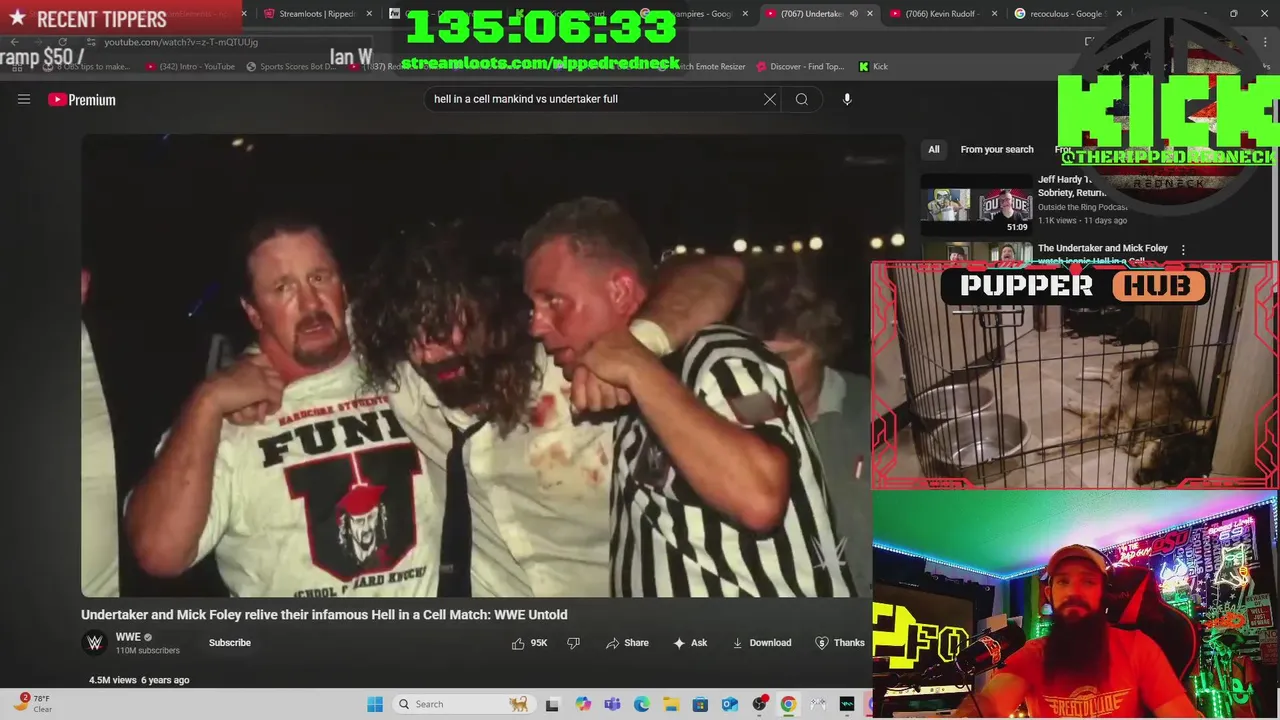This screenshot has height=720, width=1280.
Task: Share the WWE Untold video
Action: point(627,643)
